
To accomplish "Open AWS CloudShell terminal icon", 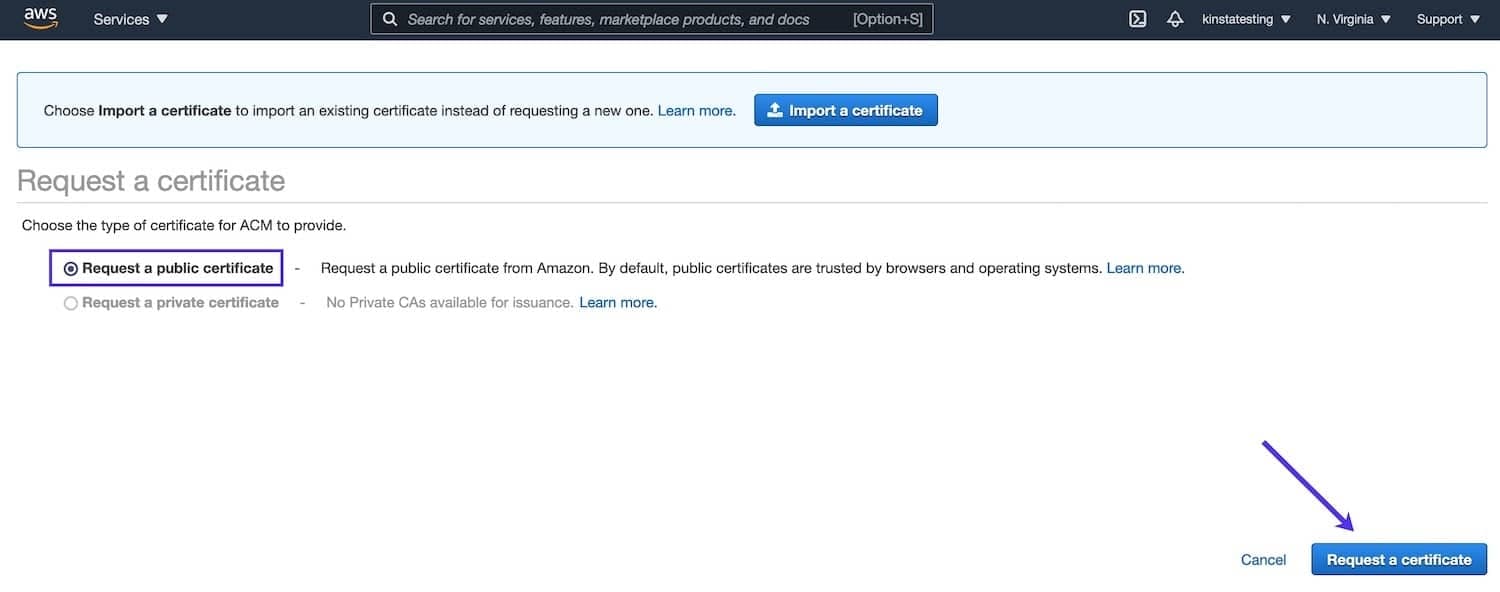I will [1136, 18].
